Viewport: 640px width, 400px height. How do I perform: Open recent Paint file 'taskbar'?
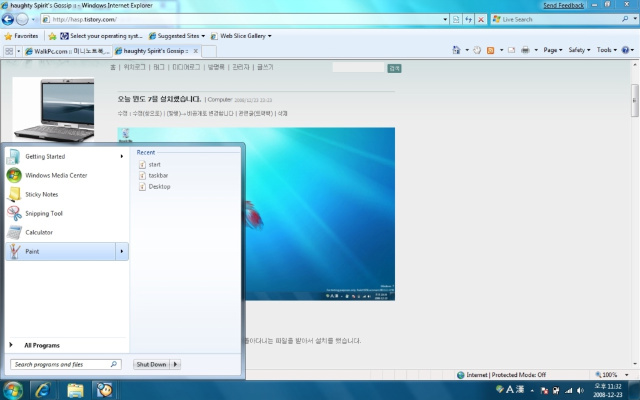tap(153, 176)
